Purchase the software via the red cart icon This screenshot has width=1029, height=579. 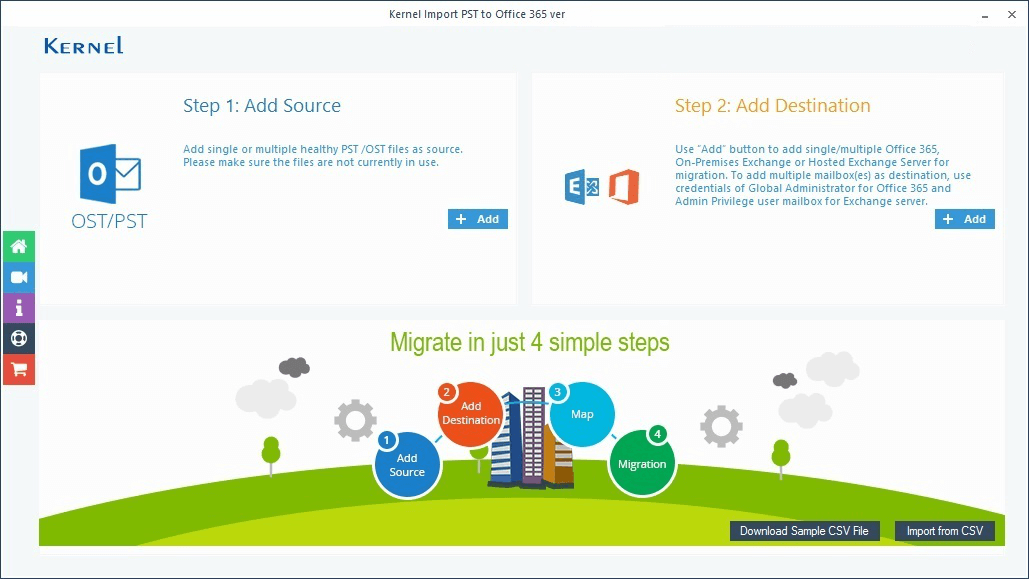18,370
